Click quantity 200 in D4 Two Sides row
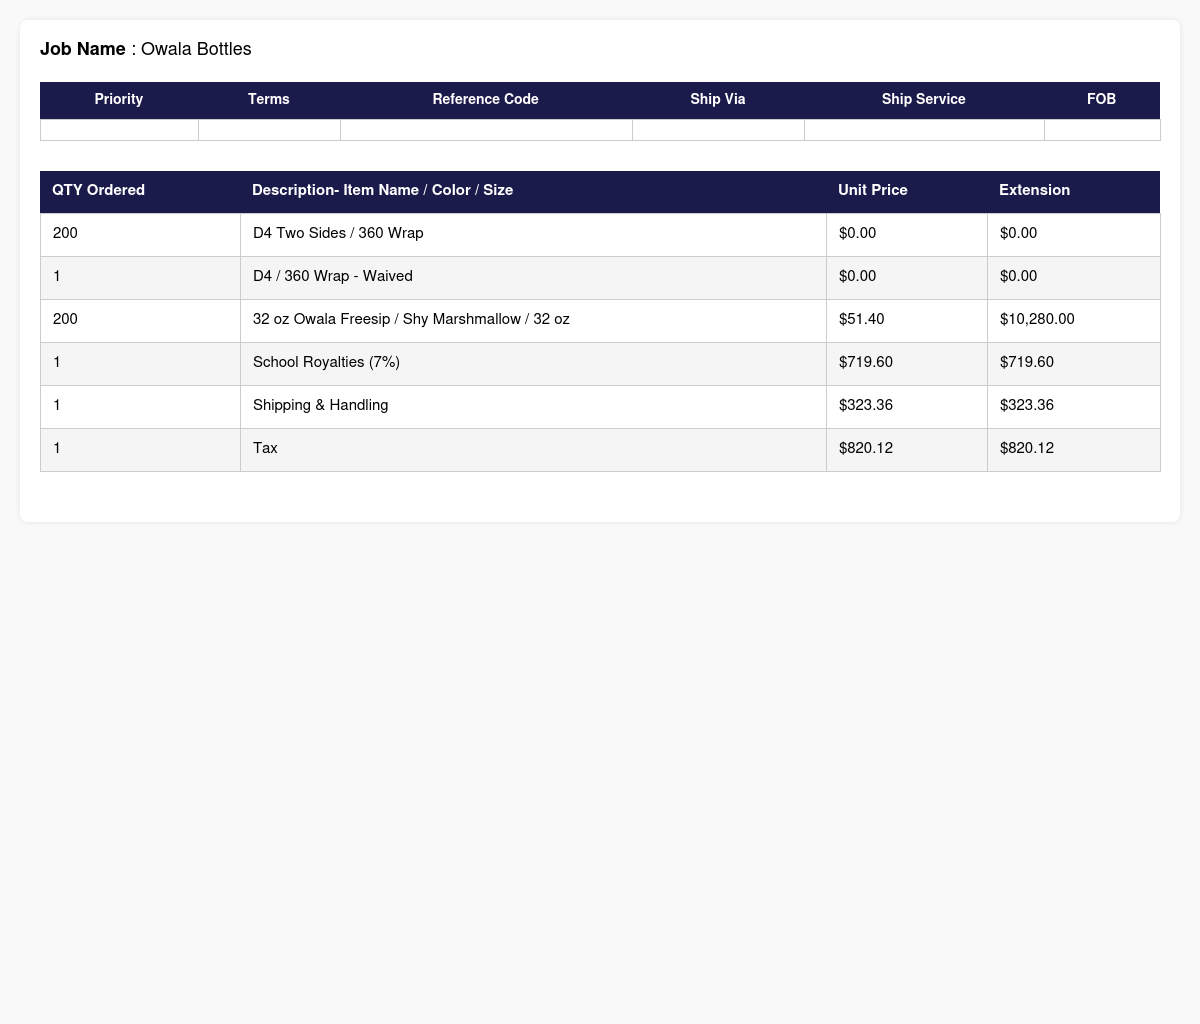This screenshot has width=1200, height=1024. coord(65,233)
